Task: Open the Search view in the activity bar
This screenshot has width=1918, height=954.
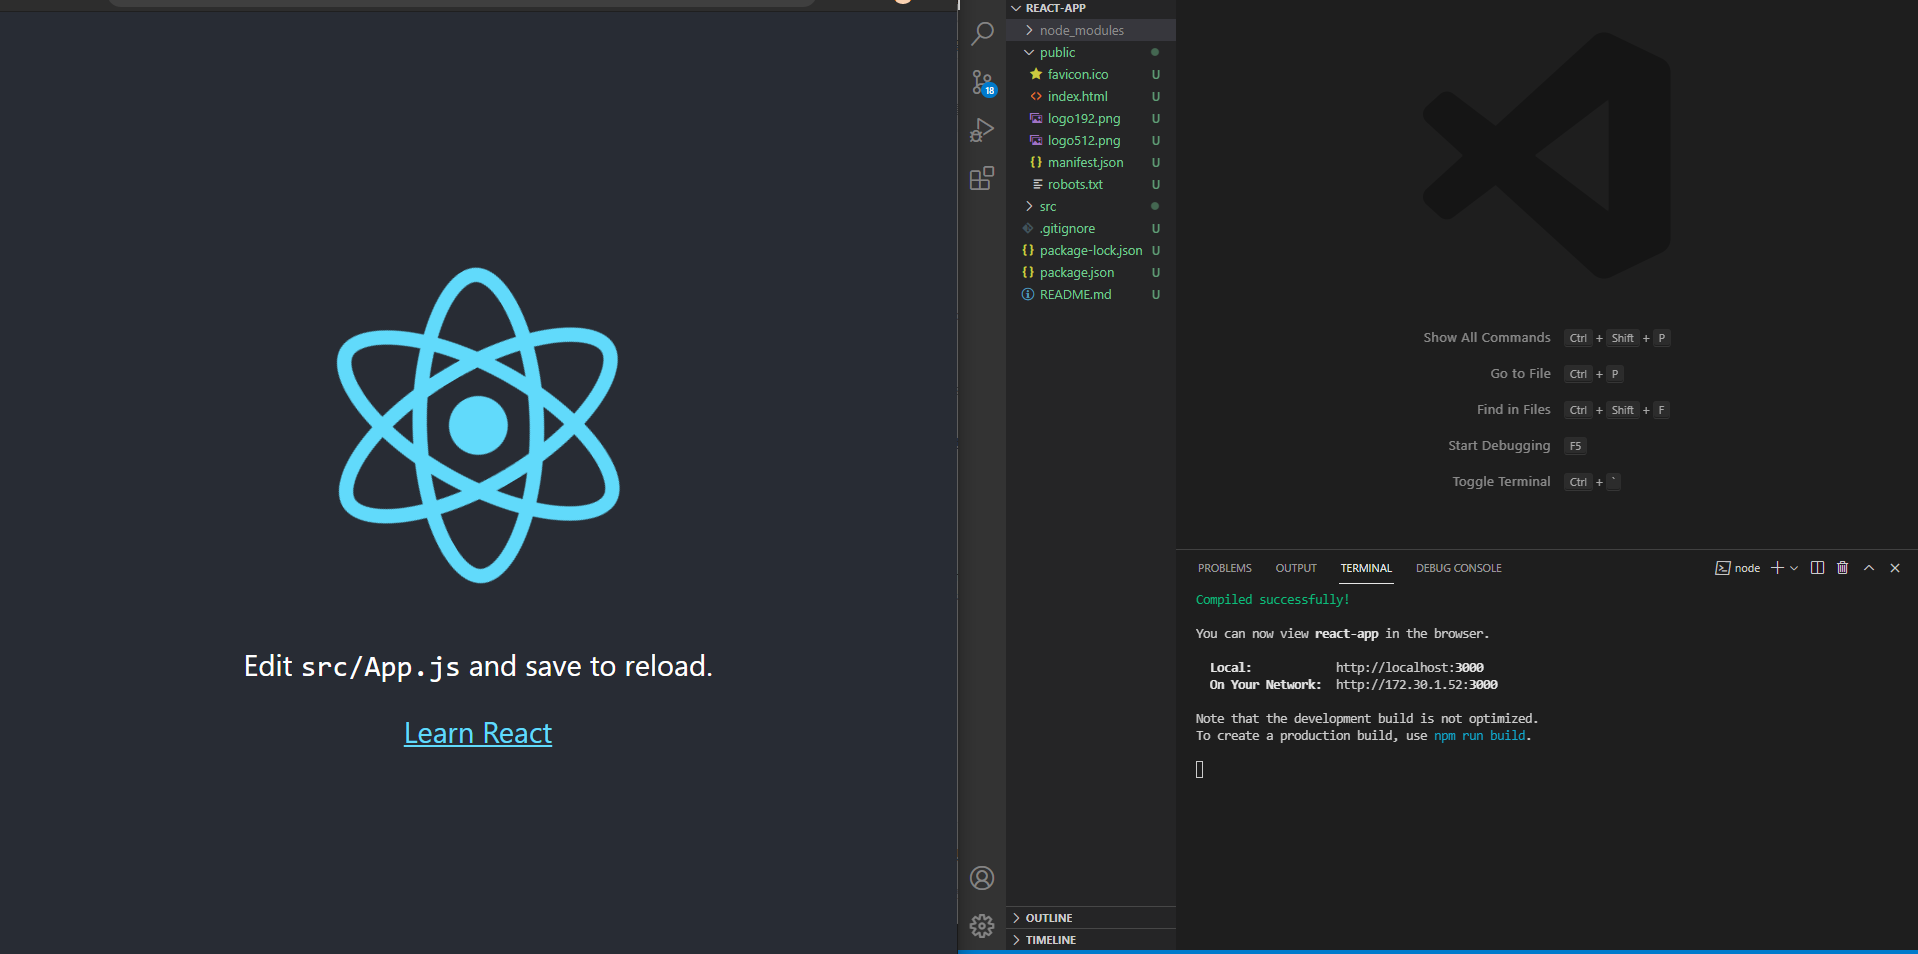Action: tap(982, 33)
